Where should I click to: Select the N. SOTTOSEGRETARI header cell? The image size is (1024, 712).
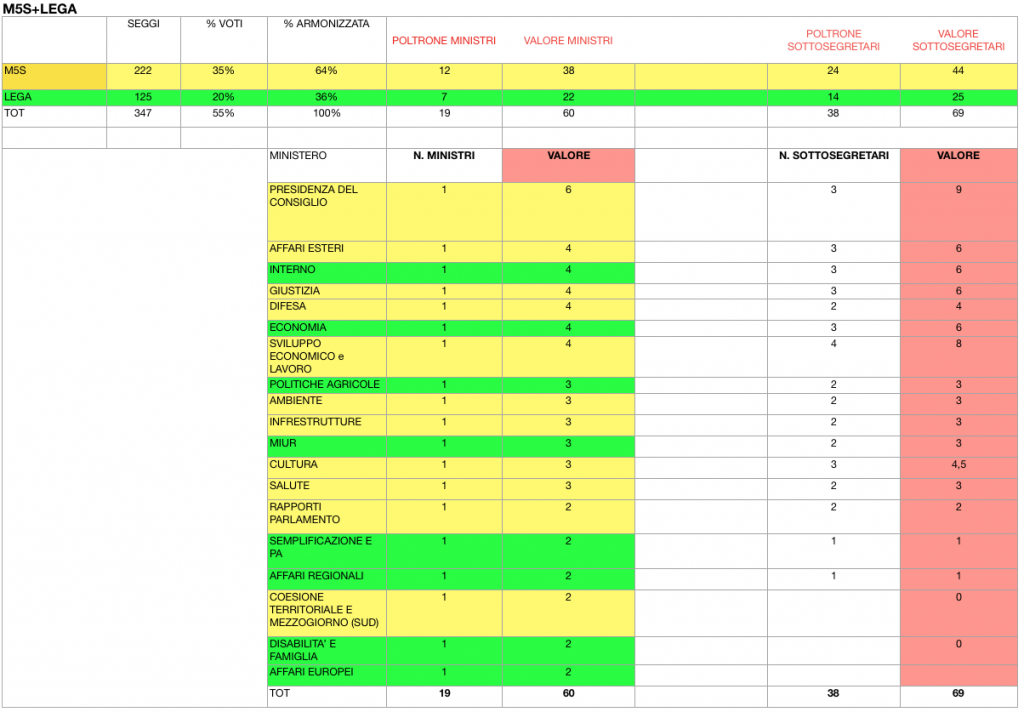pyautogui.click(x=833, y=156)
